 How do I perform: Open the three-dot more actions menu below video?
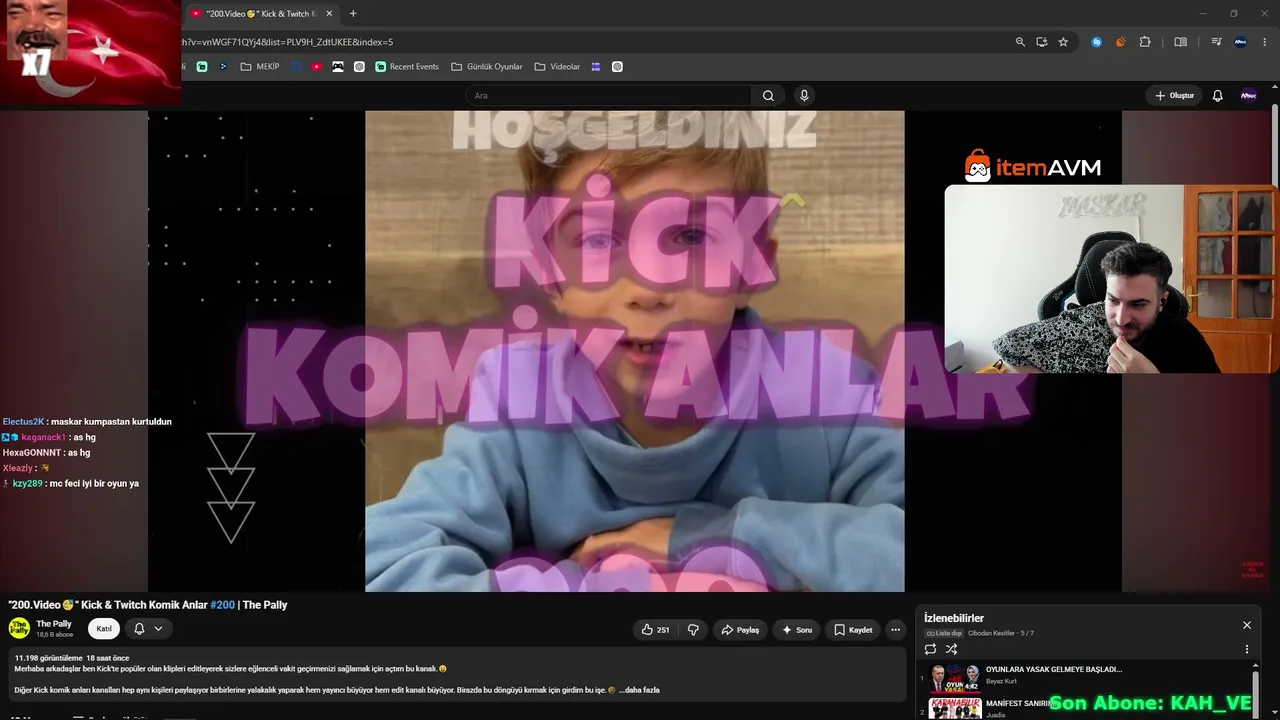tap(895, 630)
